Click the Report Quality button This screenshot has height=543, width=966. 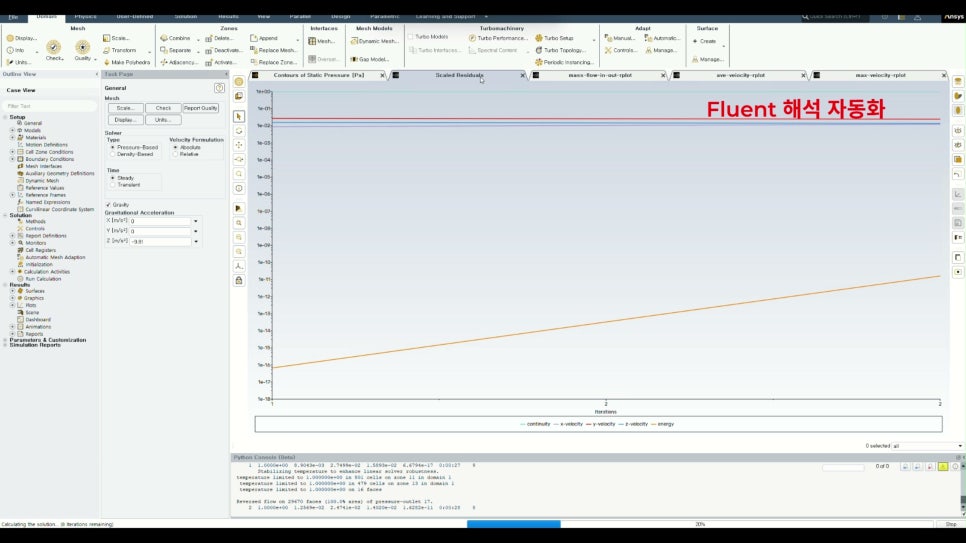coord(201,108)
